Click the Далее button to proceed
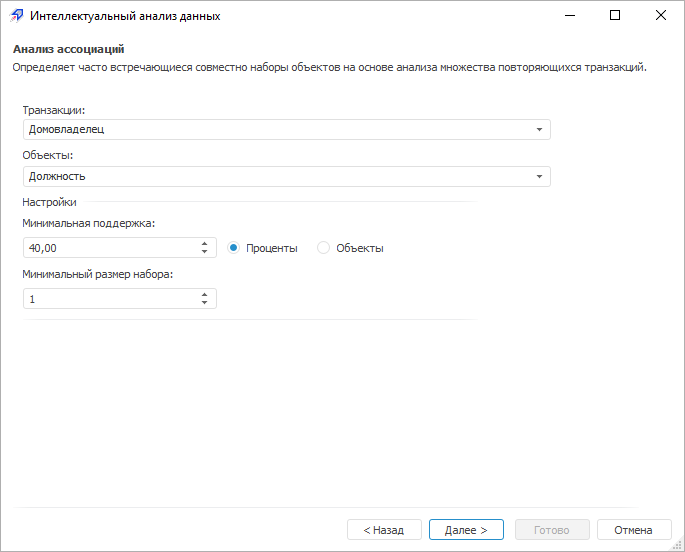Screen dimensions: 685x552 pyautogui.click(x=466, y=530)
